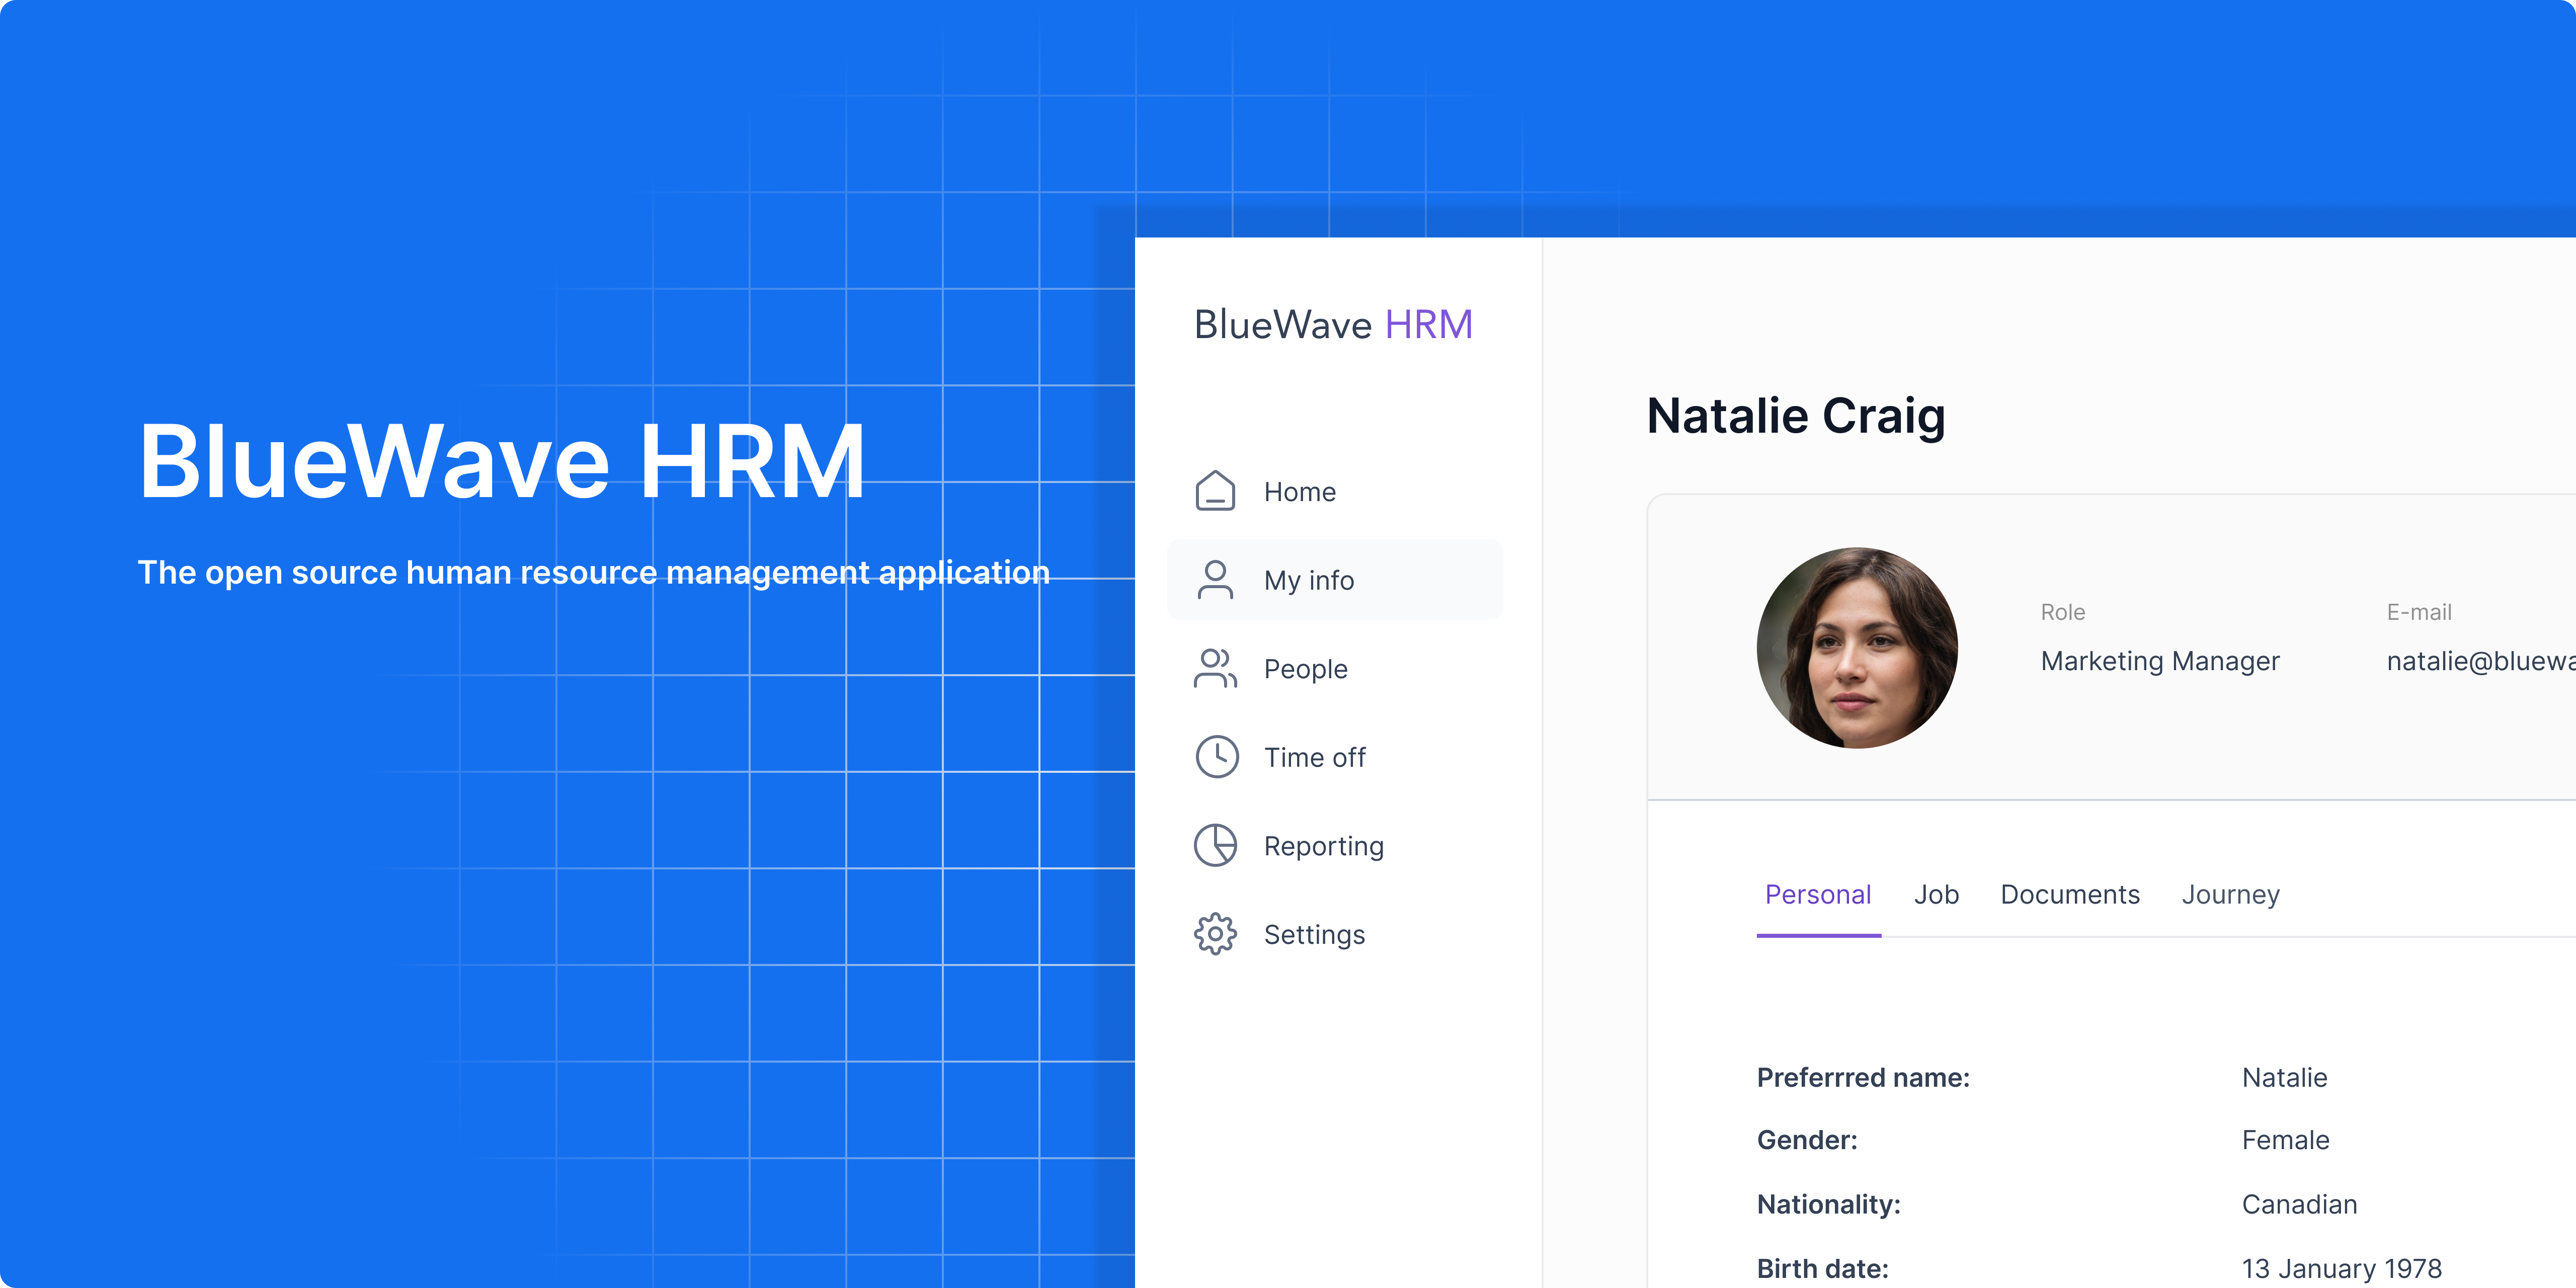
Task: View the Journey tab
Action: [x=2230, y=895]
